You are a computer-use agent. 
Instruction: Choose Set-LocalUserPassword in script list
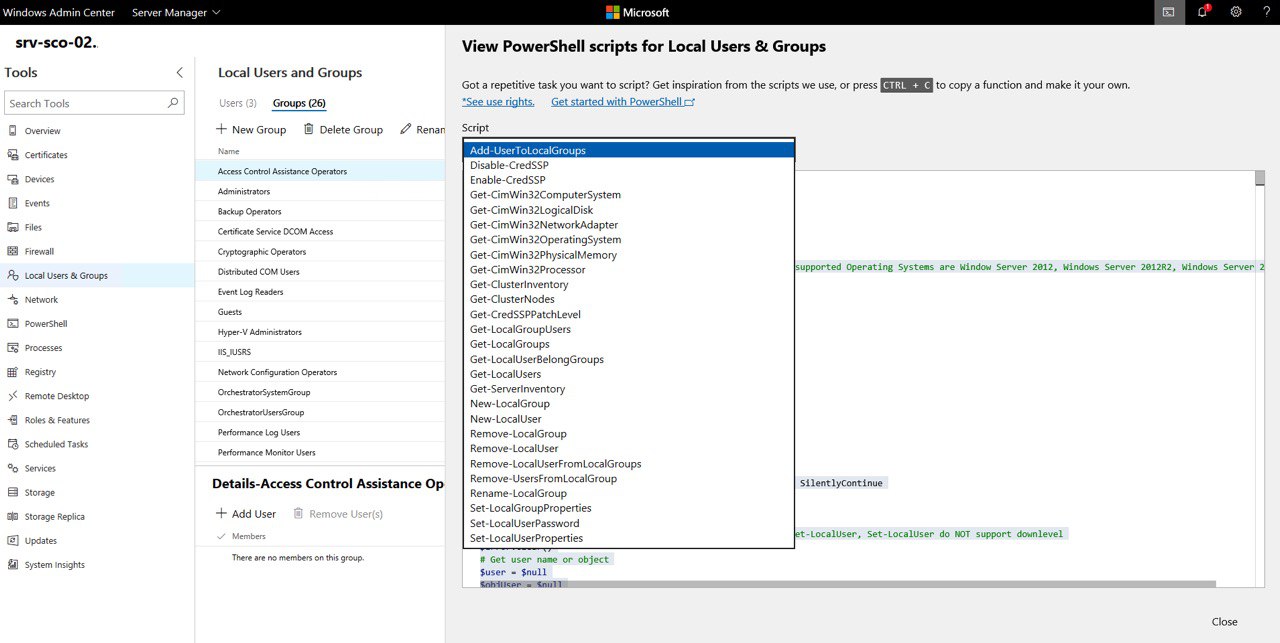tap(629, 523)
